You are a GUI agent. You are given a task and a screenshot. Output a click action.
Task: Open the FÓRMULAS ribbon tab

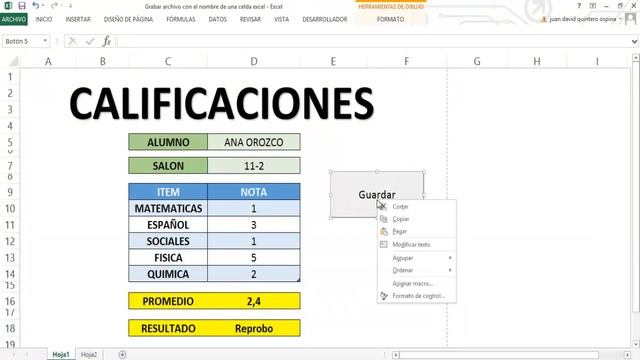tap(181, 19)
